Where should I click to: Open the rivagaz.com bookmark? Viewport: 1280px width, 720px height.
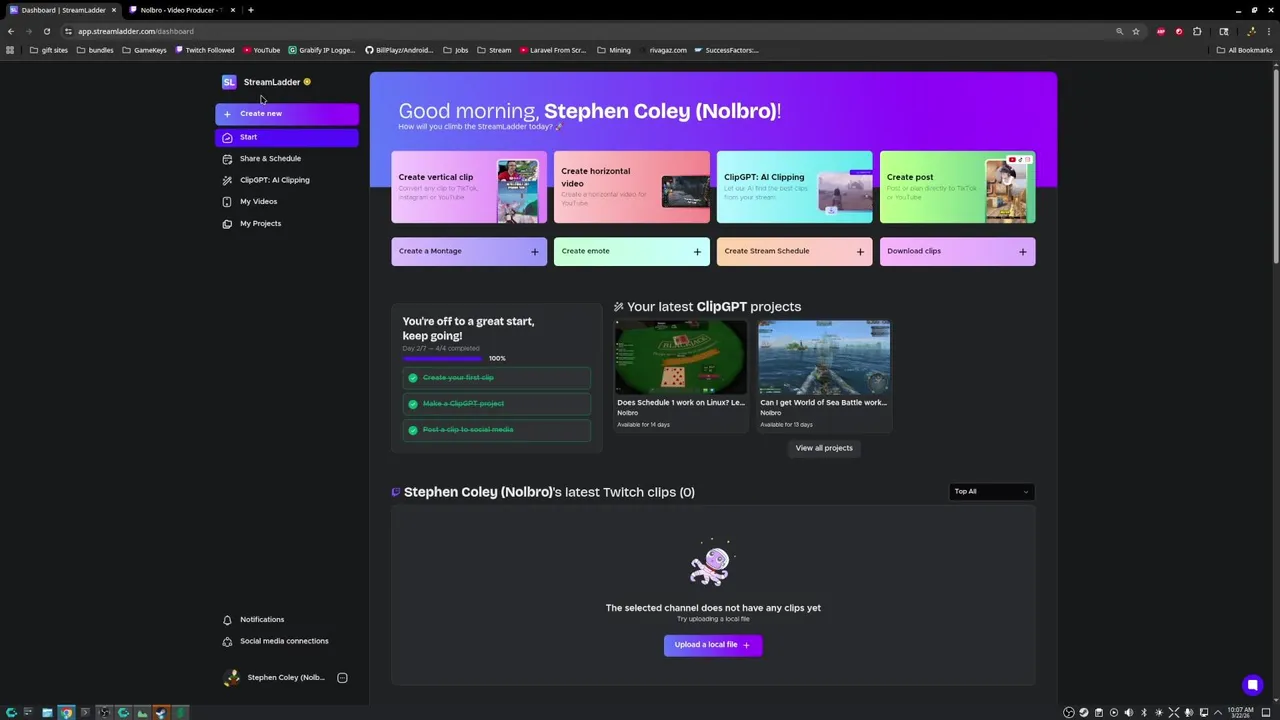[661, 50]
